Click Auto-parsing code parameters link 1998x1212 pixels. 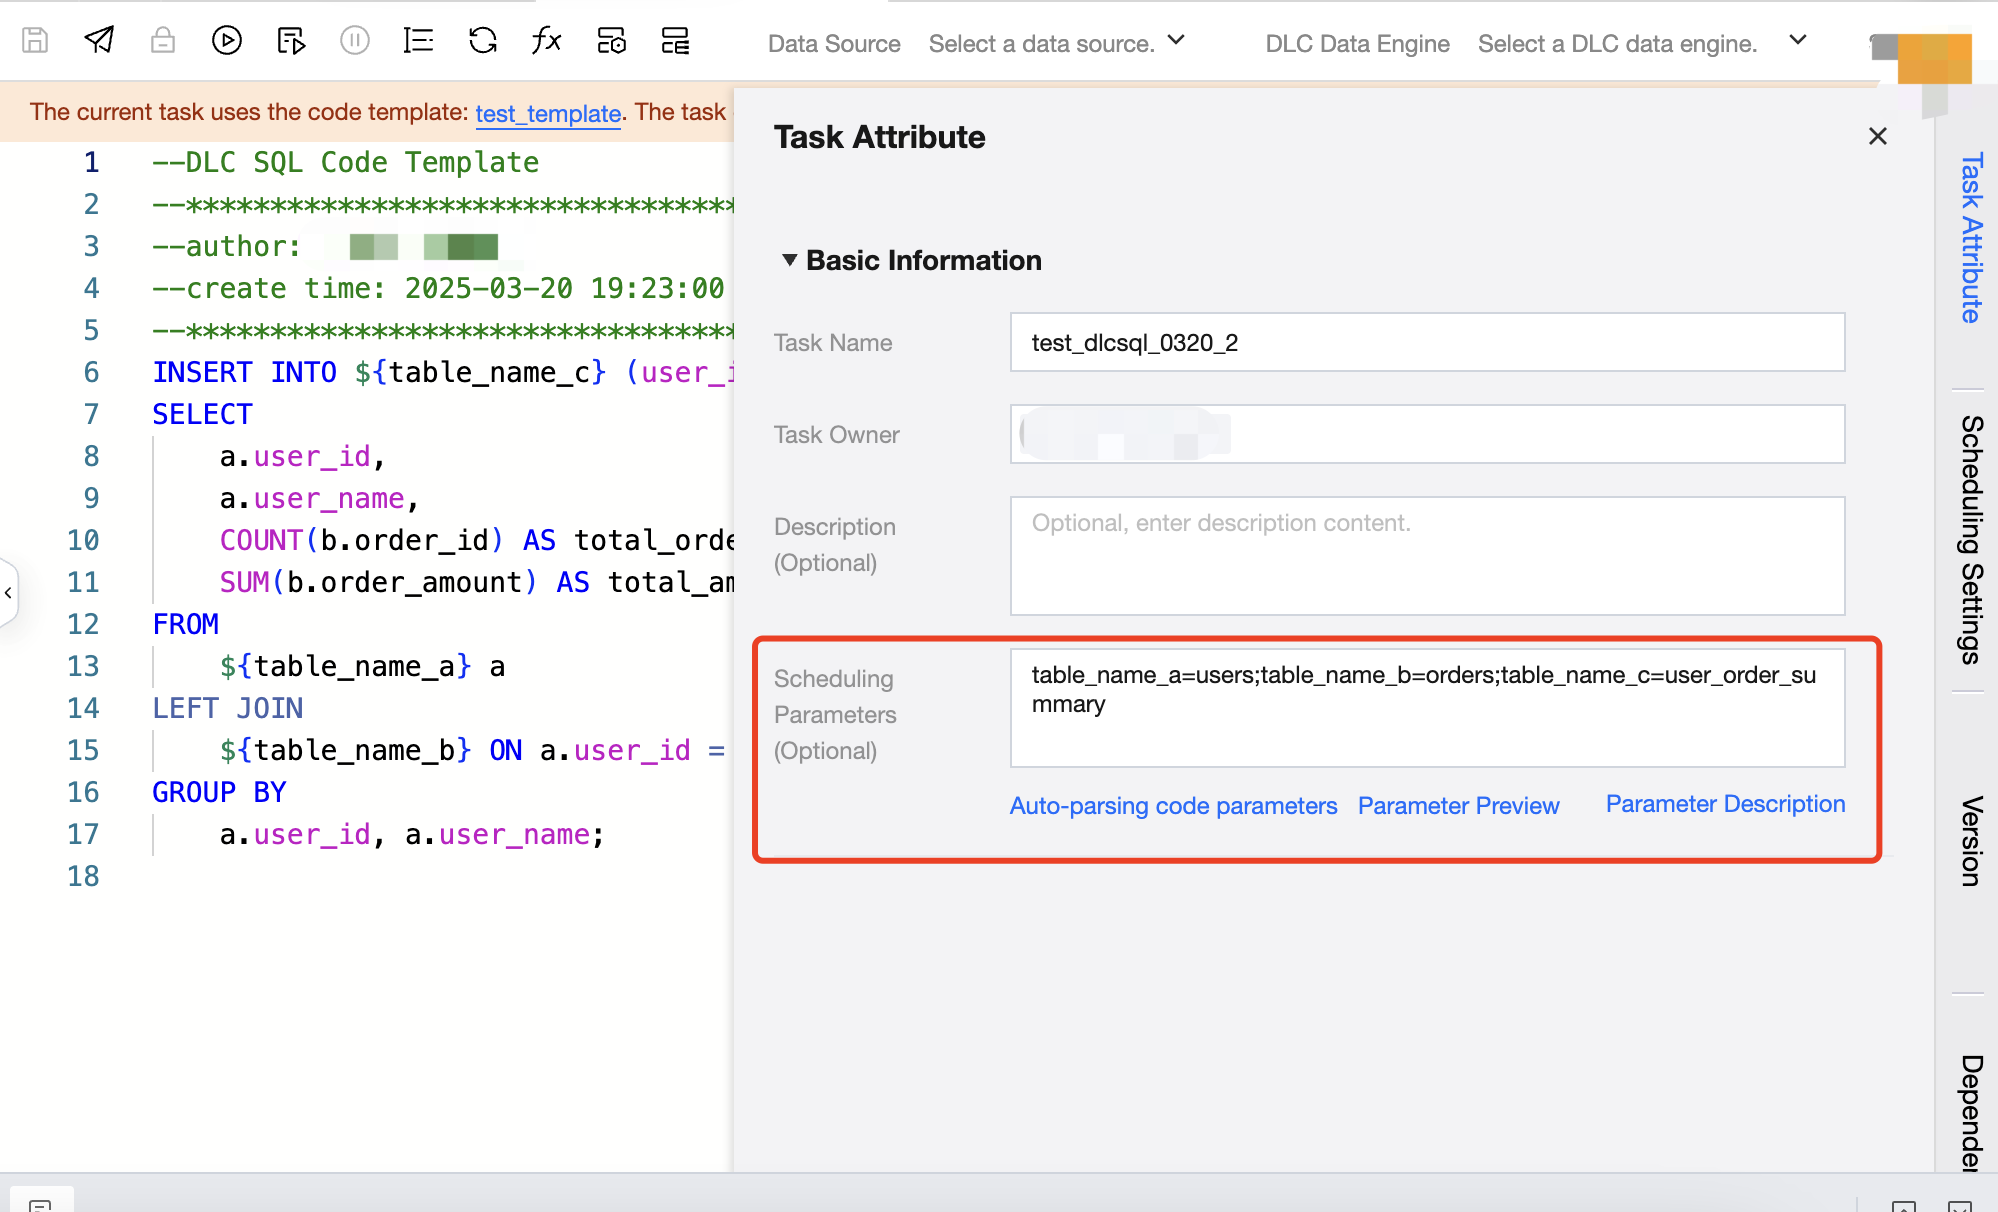1173,806
